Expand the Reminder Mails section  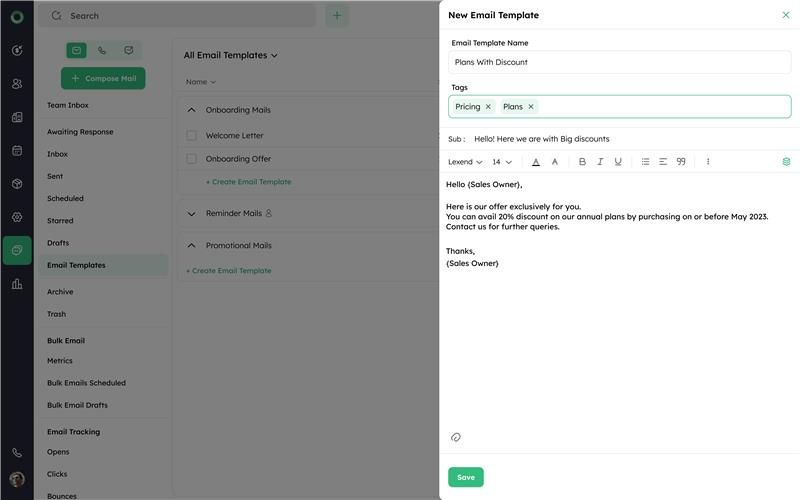[x=192, y=214]
